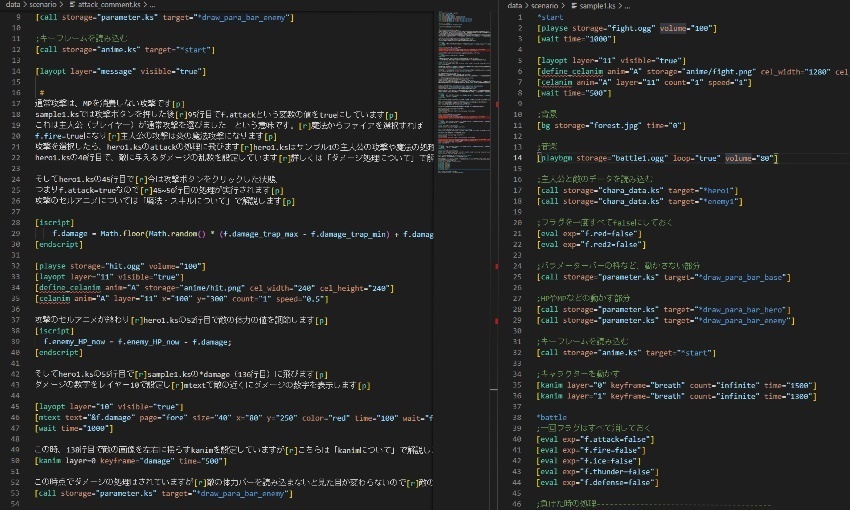Click the '*battle' label line

pos(552,417)
